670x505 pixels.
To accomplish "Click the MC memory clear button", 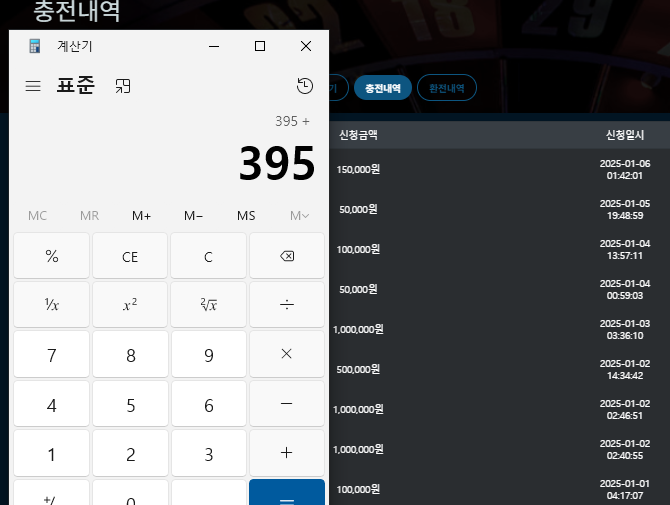I will (38, 216).
